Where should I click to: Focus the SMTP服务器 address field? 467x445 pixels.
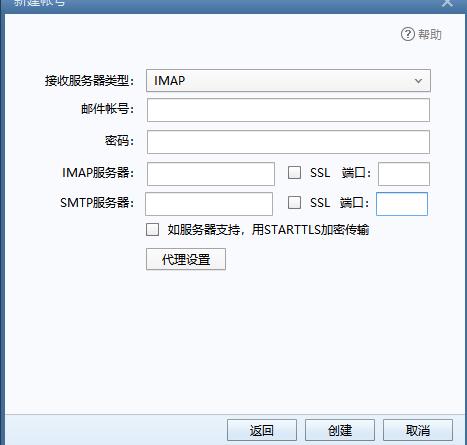209,204
